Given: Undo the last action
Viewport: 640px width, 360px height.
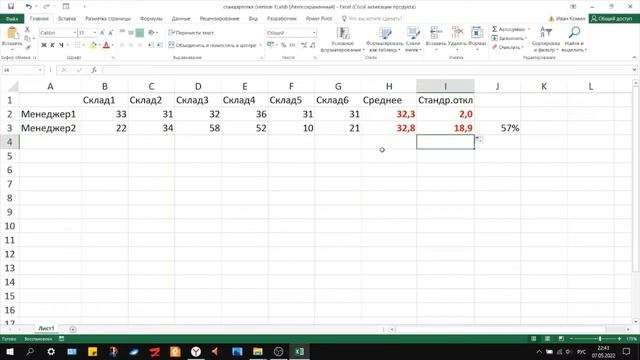Looking at the screenshot, I should click(x=28, y=7).
